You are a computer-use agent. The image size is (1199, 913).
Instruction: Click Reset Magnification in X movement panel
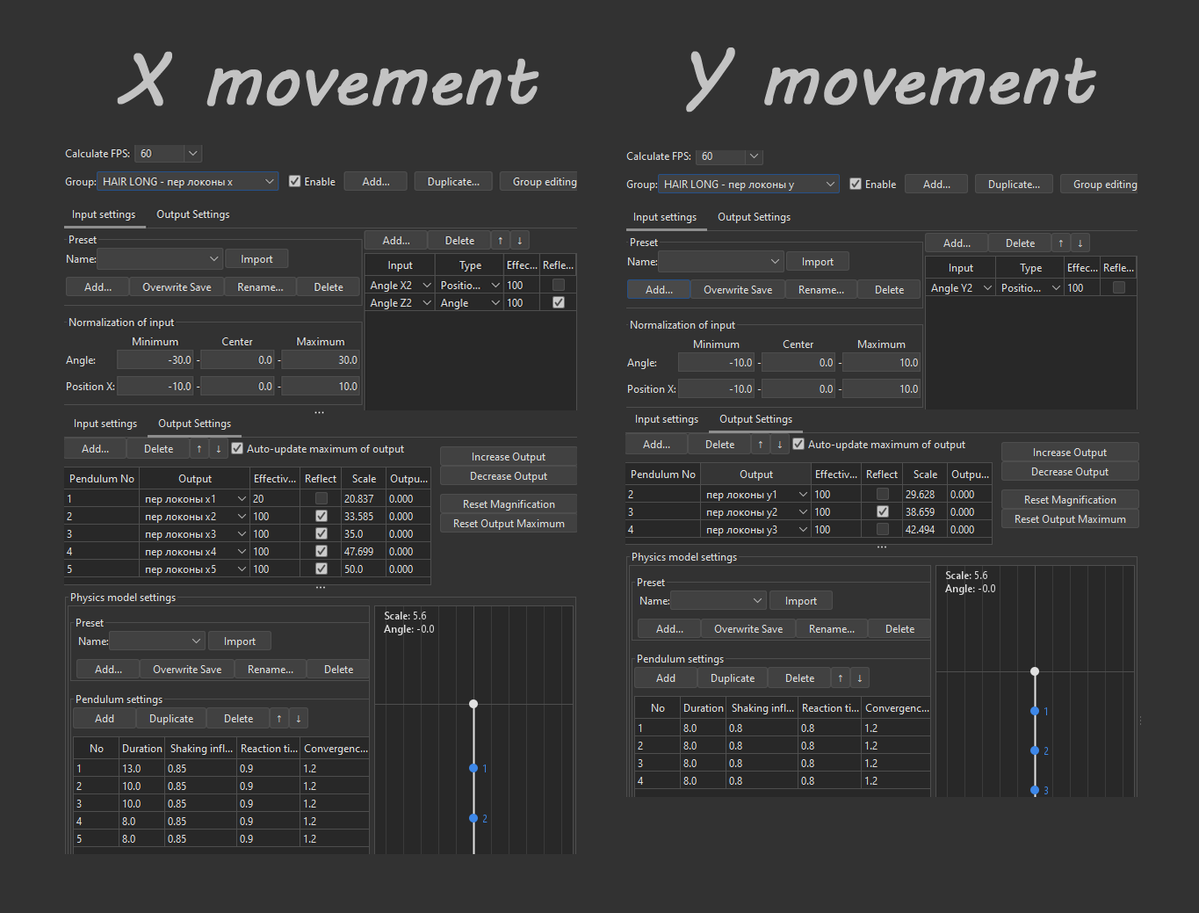[509, 504]
